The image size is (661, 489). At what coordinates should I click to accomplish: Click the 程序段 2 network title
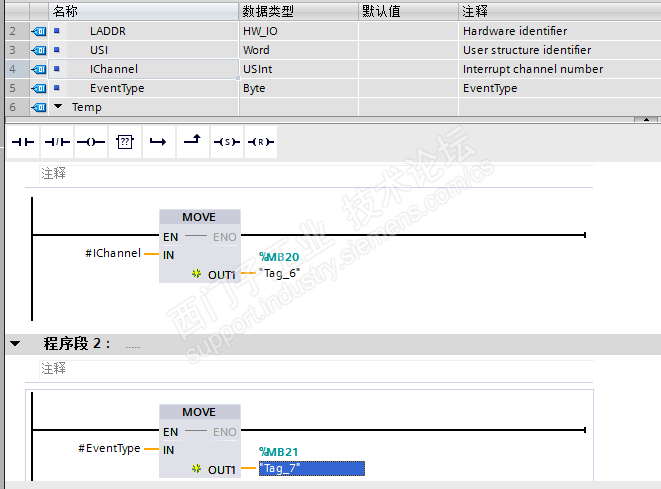76,344
